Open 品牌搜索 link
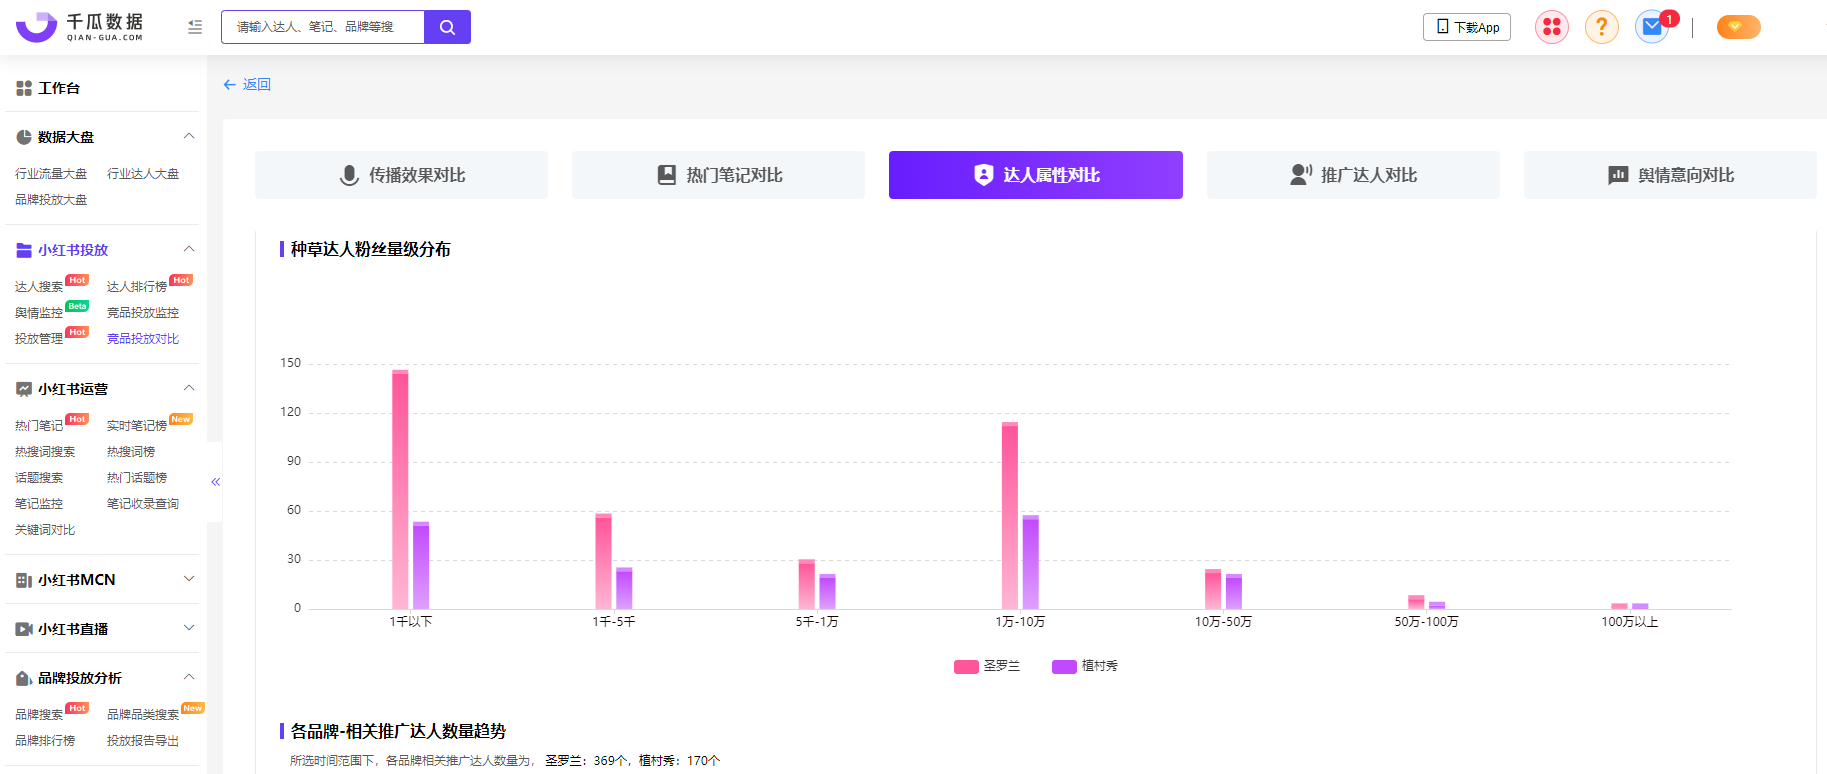Screen dimensions: 1827x774 tap(39, 715)
